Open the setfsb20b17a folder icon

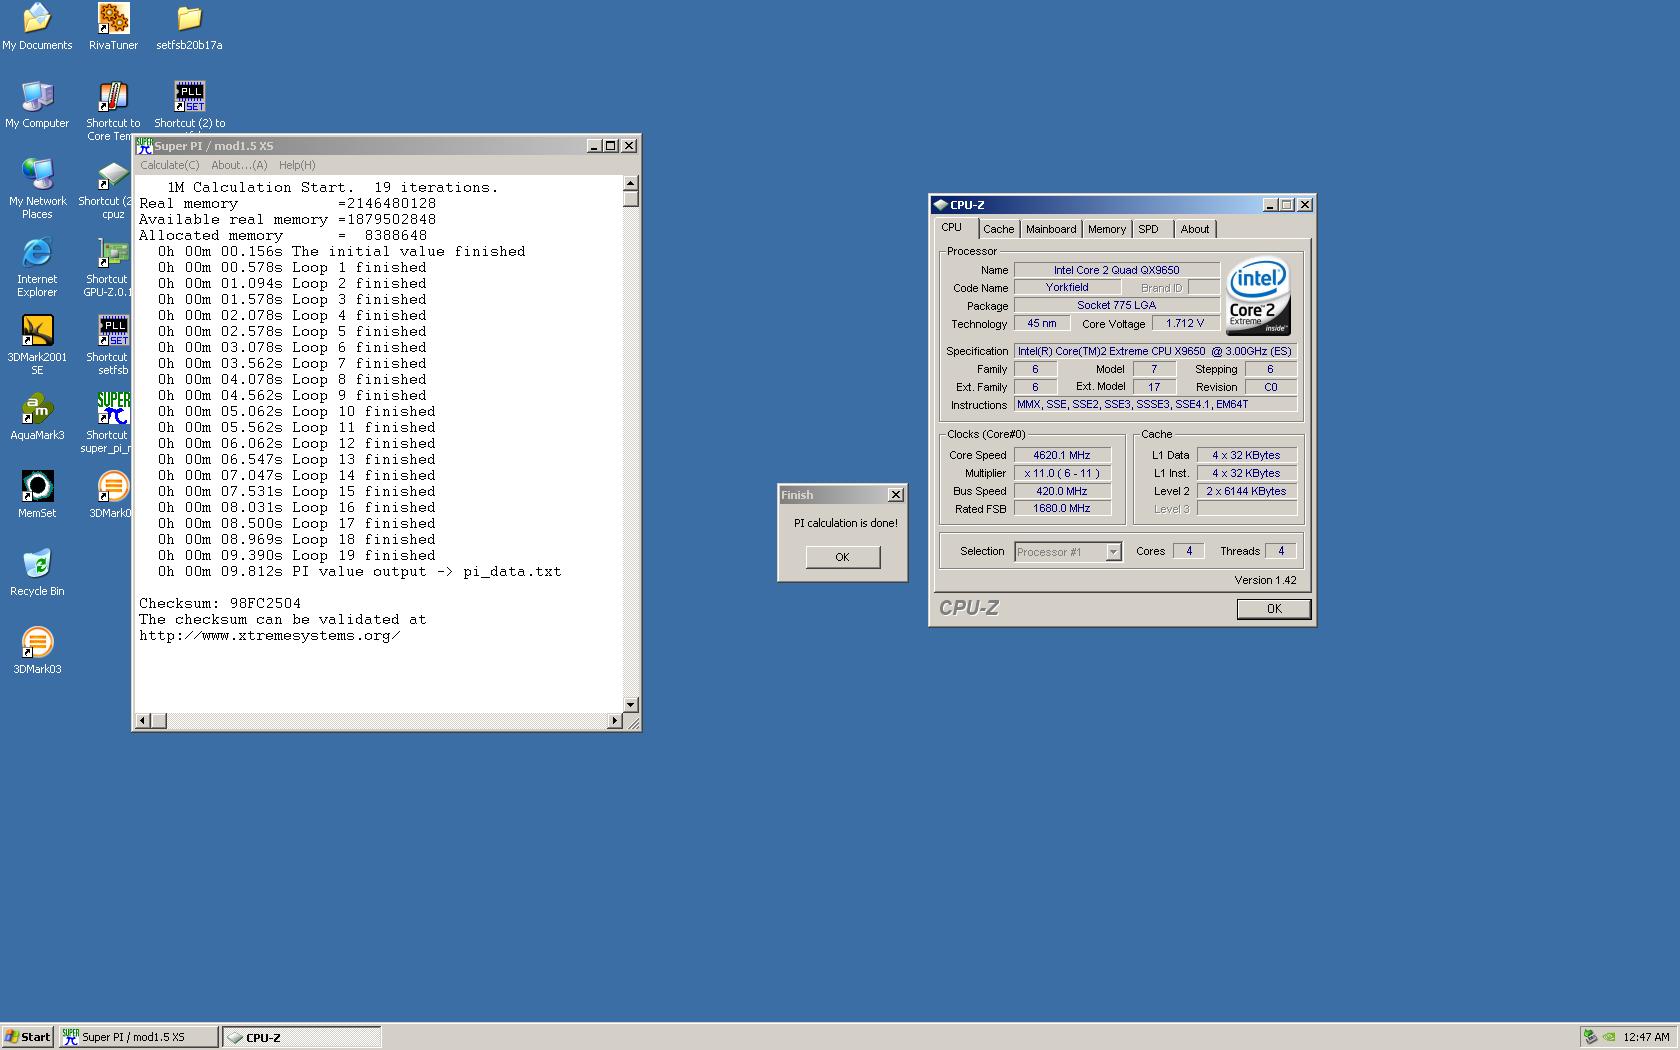pos(189,27)
